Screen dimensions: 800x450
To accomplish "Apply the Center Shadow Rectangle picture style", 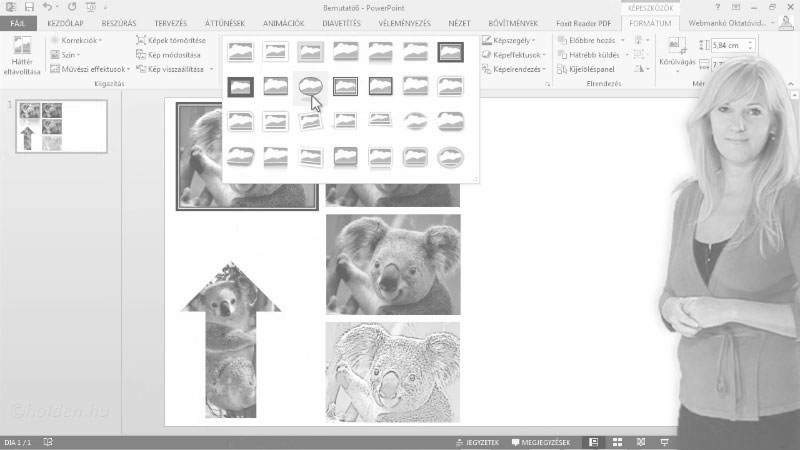I will point(415,86).
